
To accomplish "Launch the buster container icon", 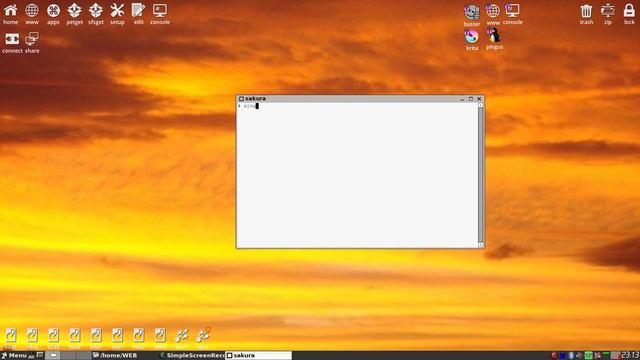I will [472, 16].
